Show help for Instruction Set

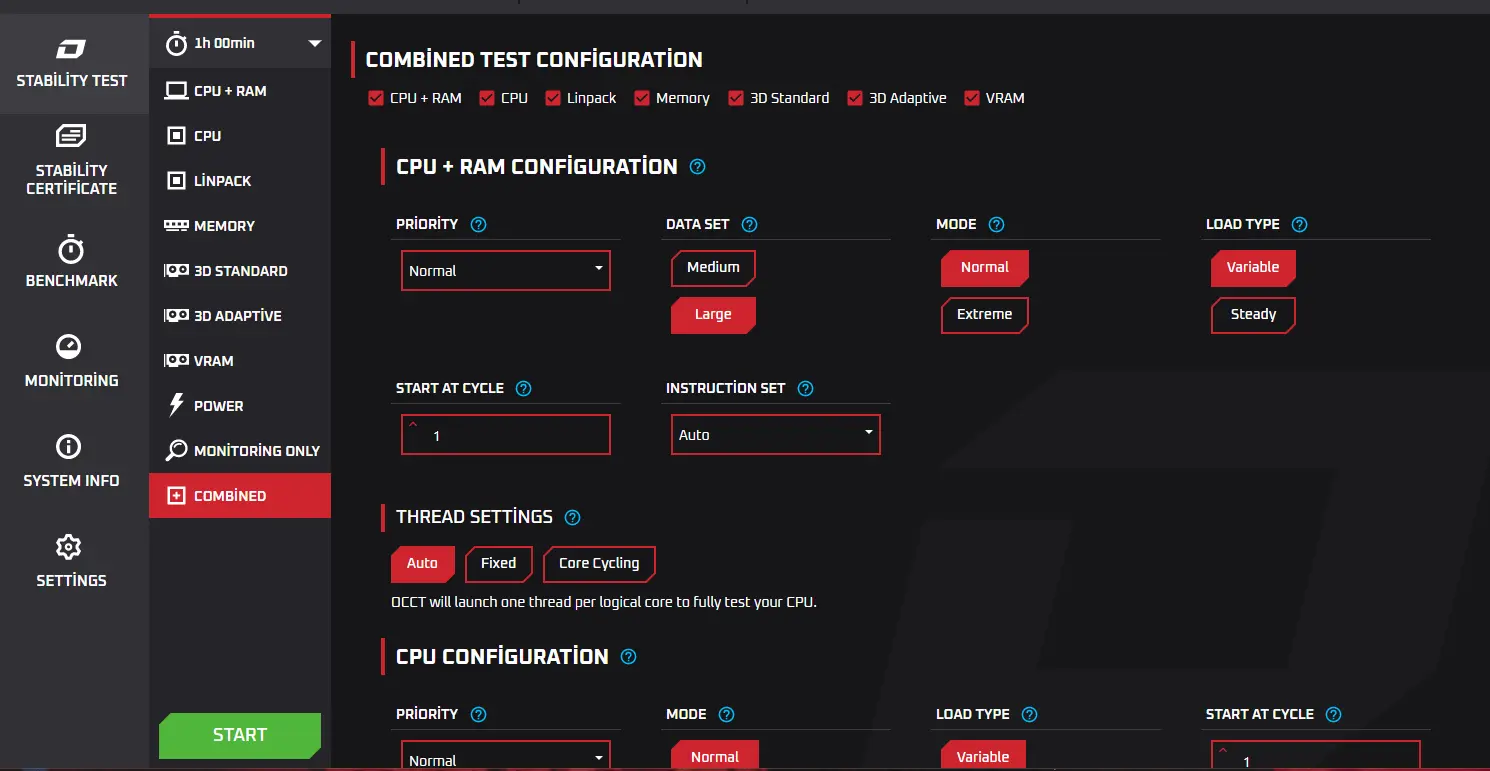click(x=806, y=389)
